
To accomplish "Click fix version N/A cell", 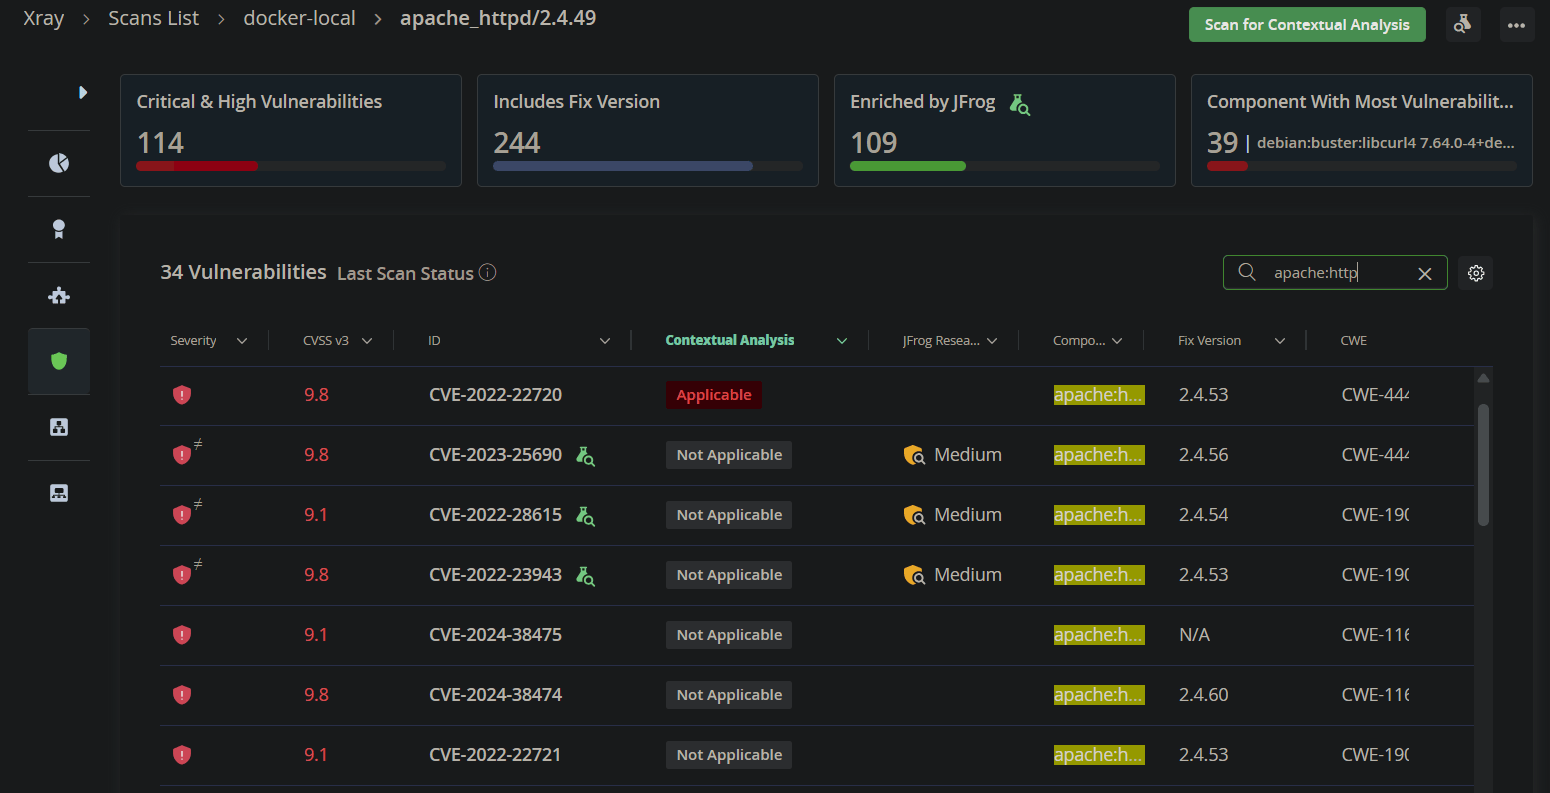I will coord(1194,635).
